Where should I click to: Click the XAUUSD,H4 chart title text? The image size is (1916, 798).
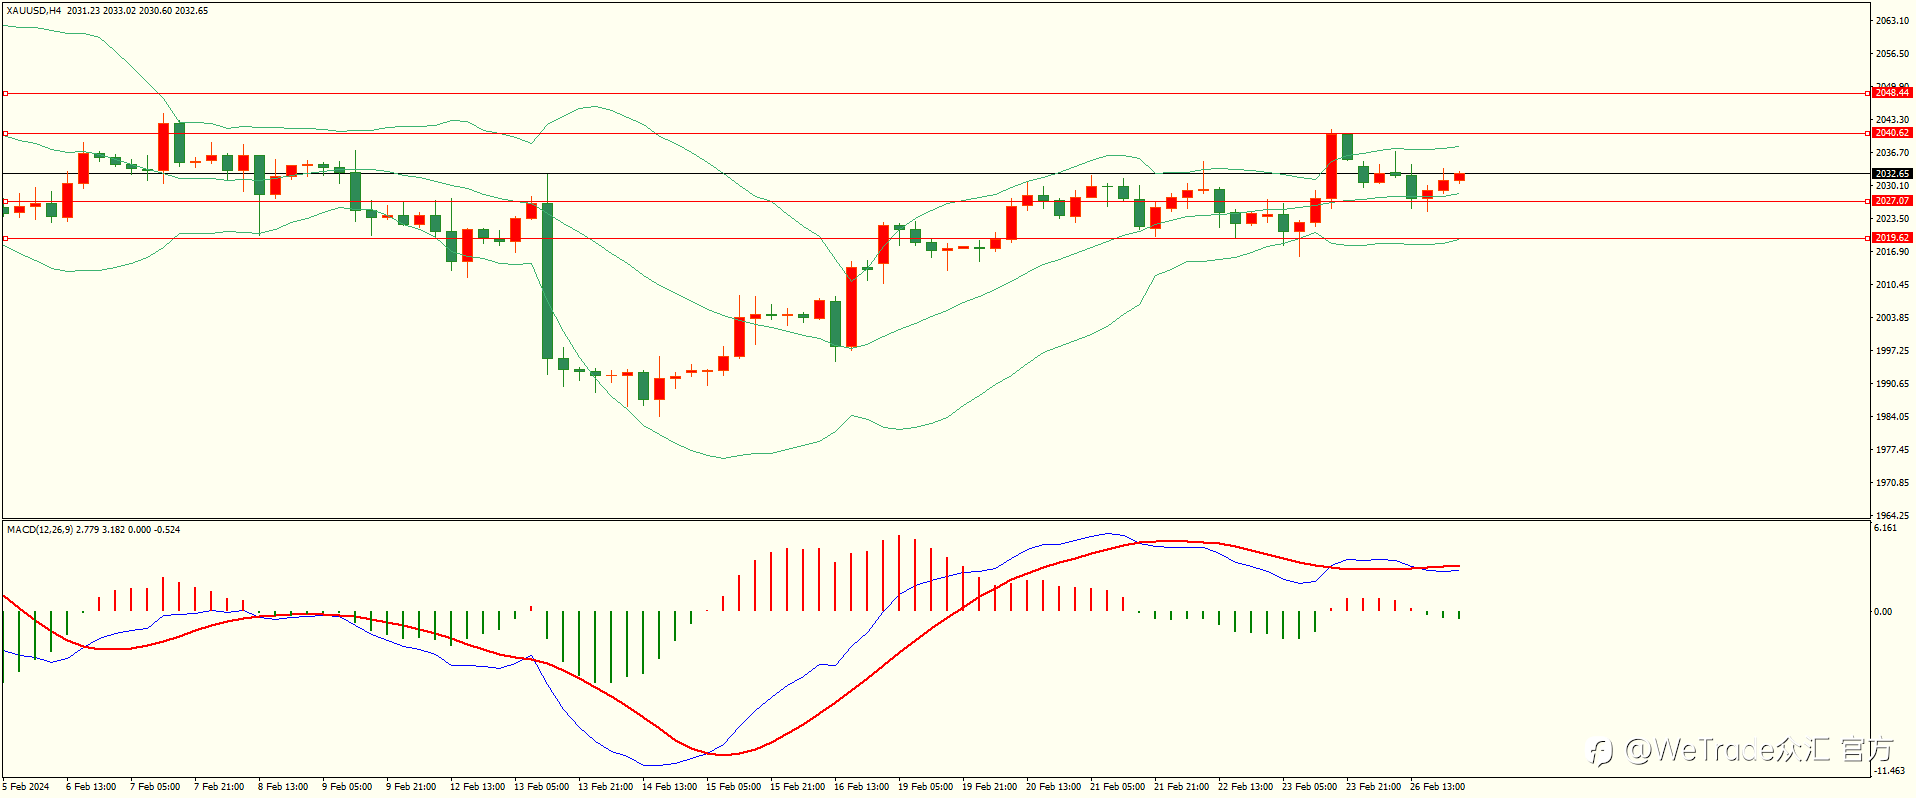34,11
